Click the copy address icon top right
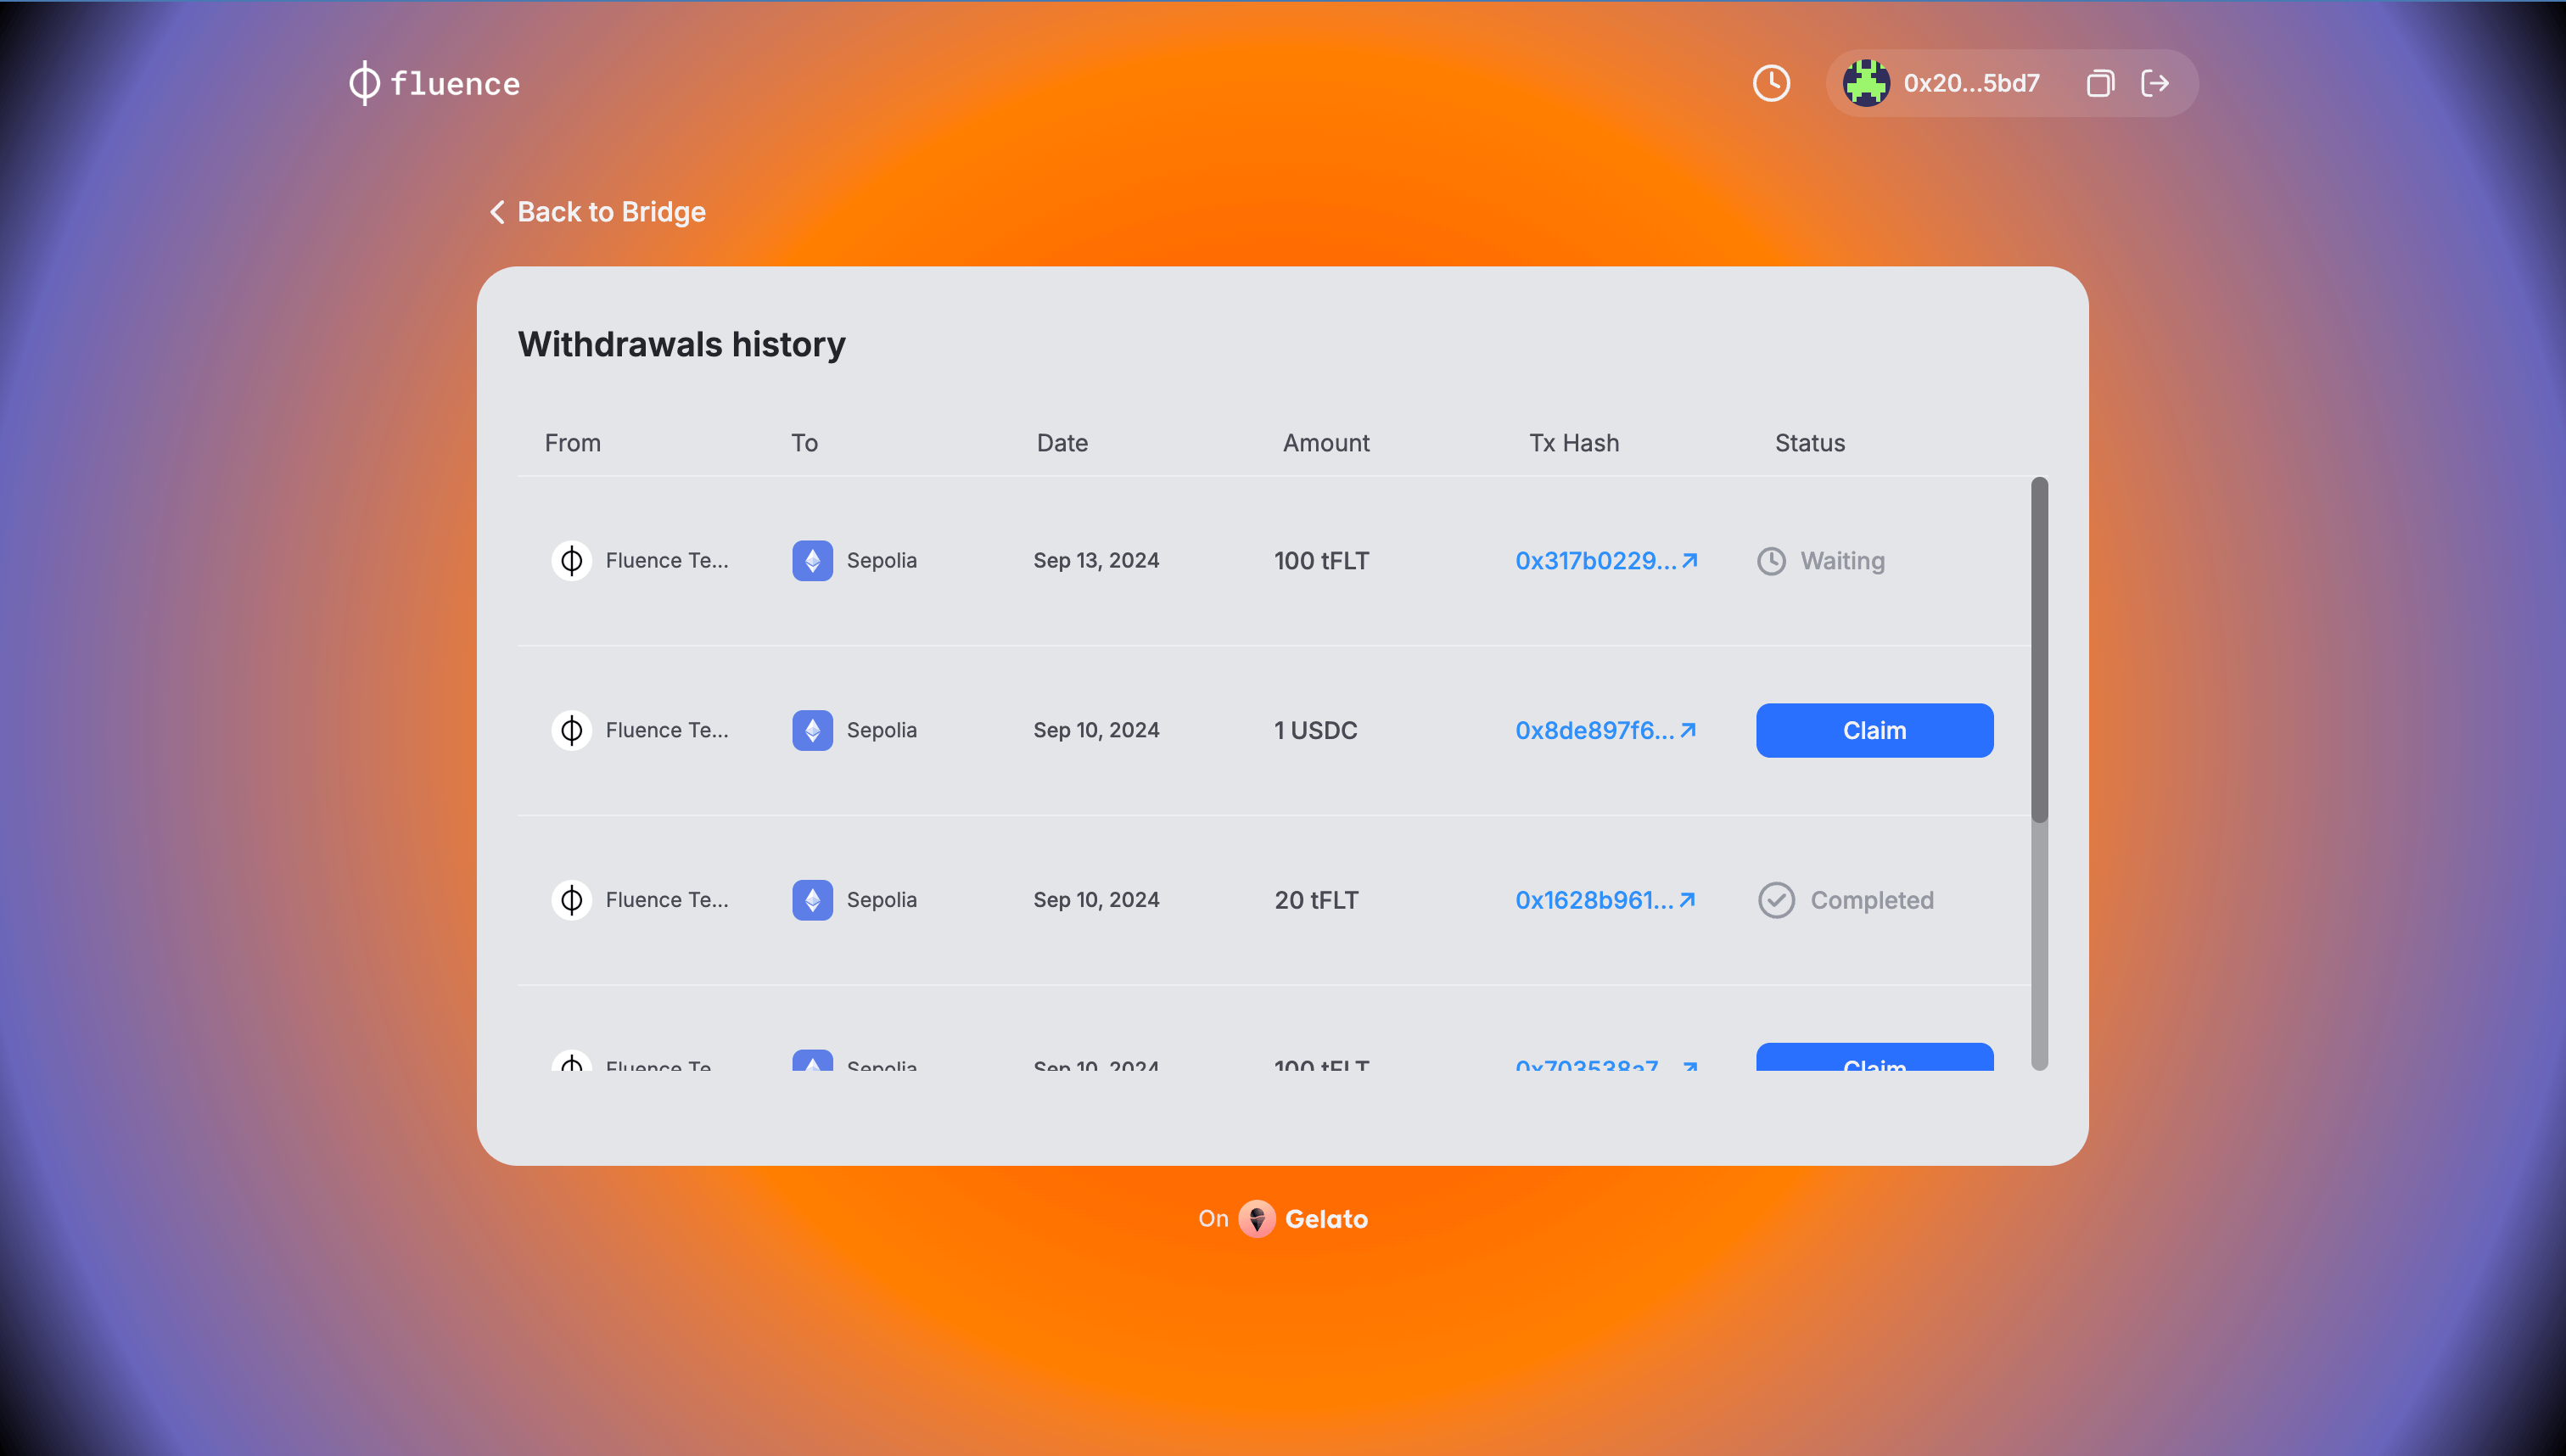 pos(2101,83)
